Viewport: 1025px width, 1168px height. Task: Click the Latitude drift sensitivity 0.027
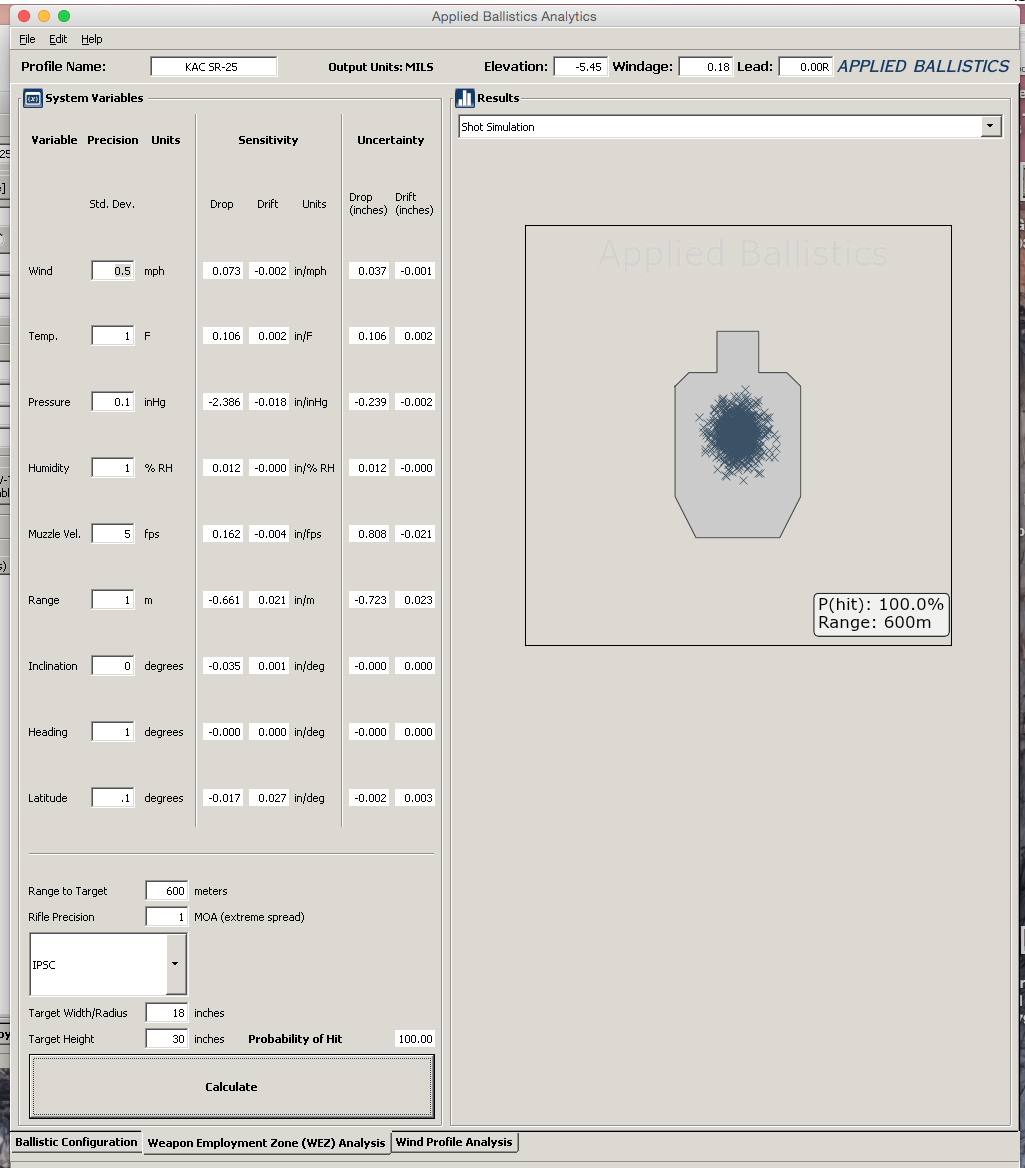click(269, 798)
